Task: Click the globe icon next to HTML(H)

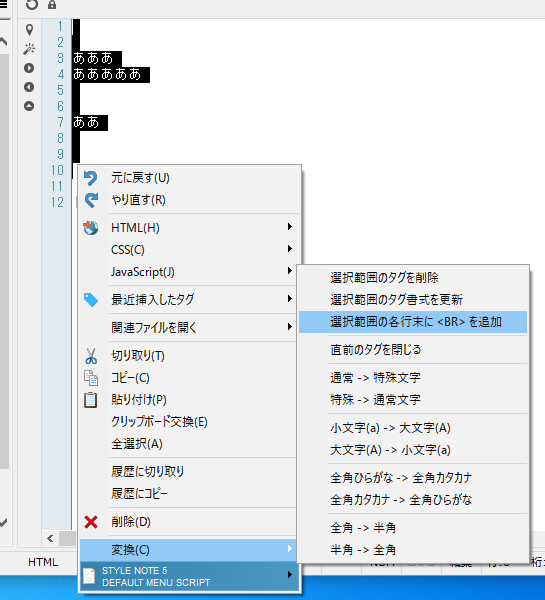Action: point(91,228)
